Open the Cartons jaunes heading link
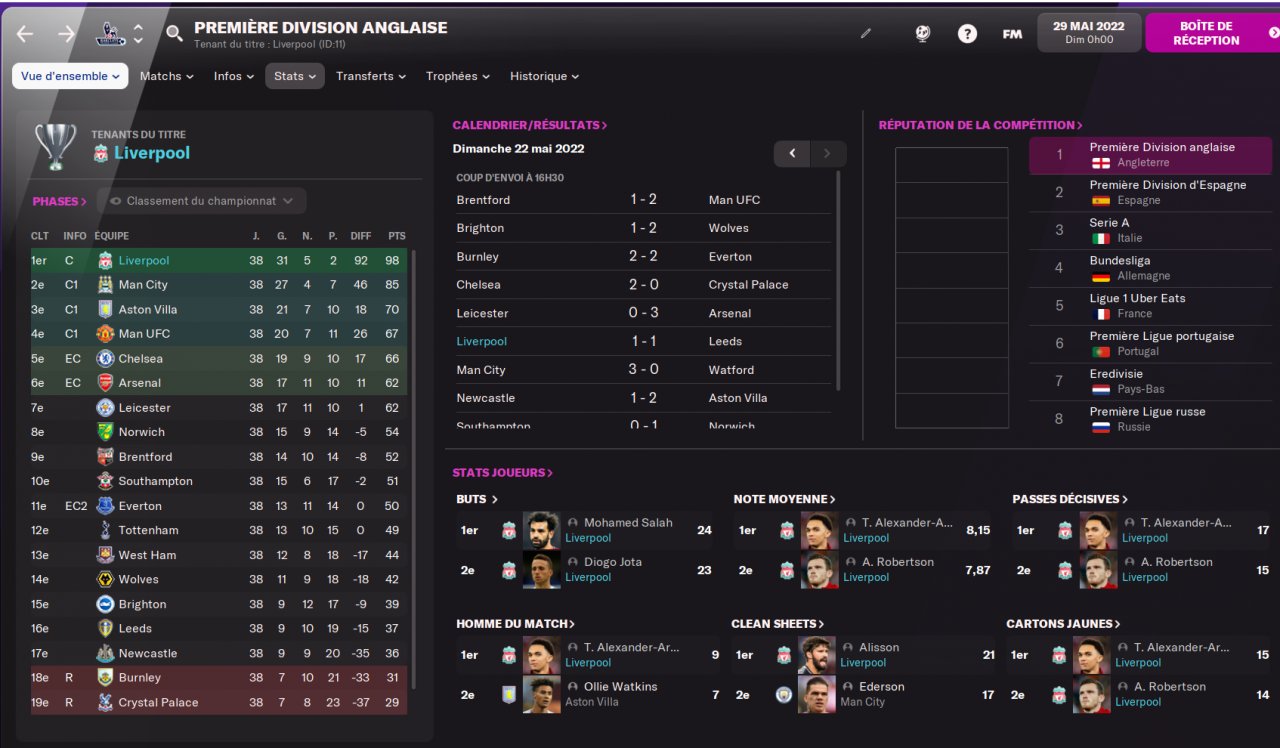The width and height of the screenshot is (1280, 748). [x=1063, y=624]
